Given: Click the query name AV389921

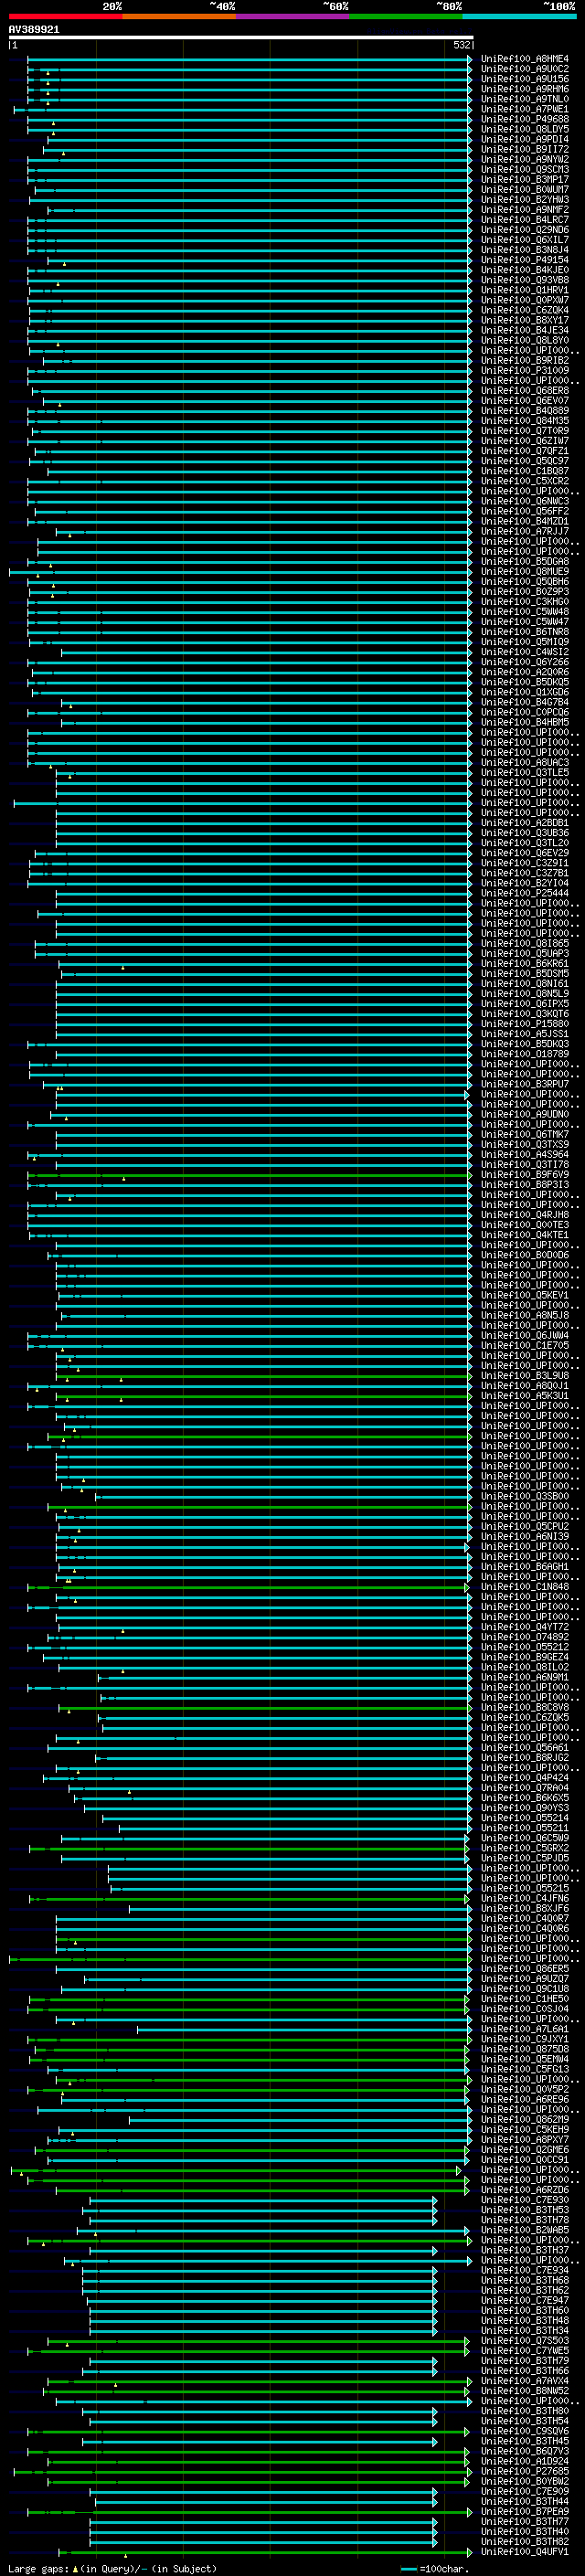Looking at the screenshot, I should (x=34, y=29).
